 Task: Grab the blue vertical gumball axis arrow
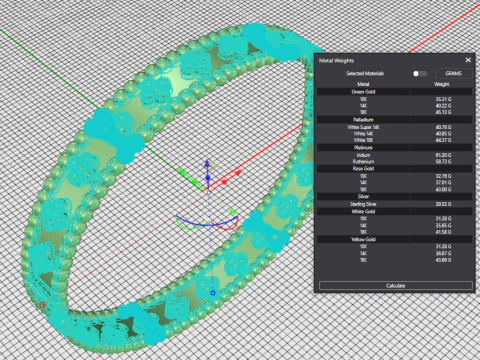click(207, 163)
